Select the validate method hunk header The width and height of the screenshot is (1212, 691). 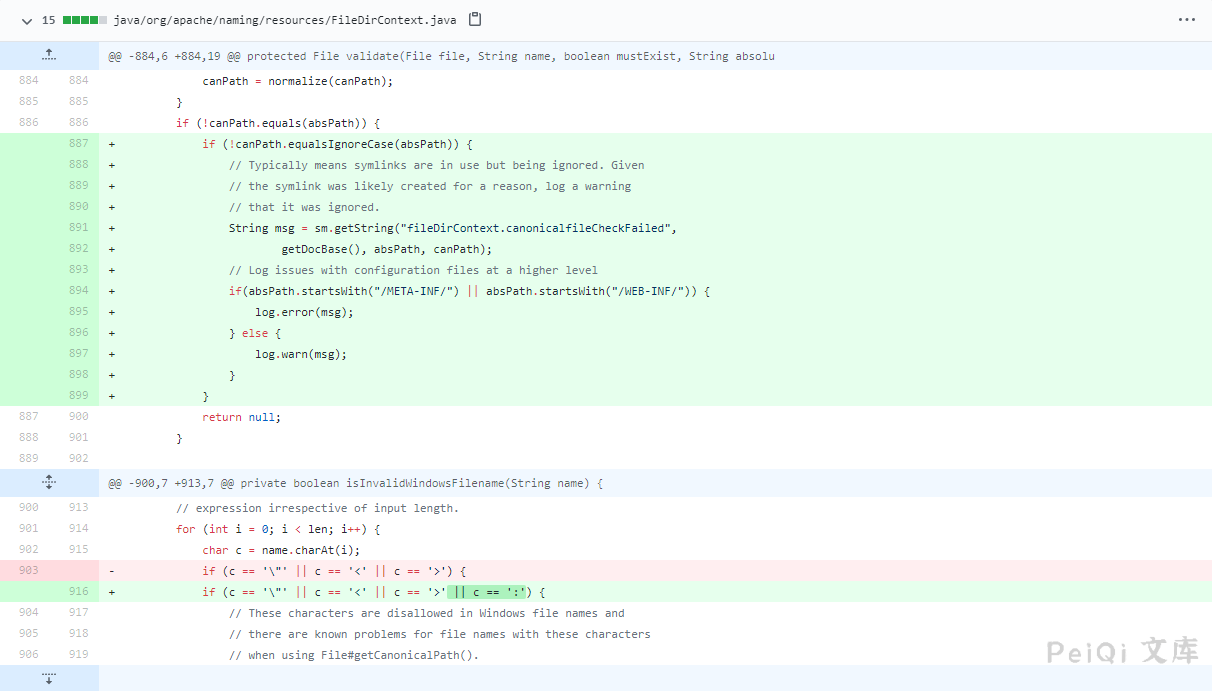click(x=441, y=56)
